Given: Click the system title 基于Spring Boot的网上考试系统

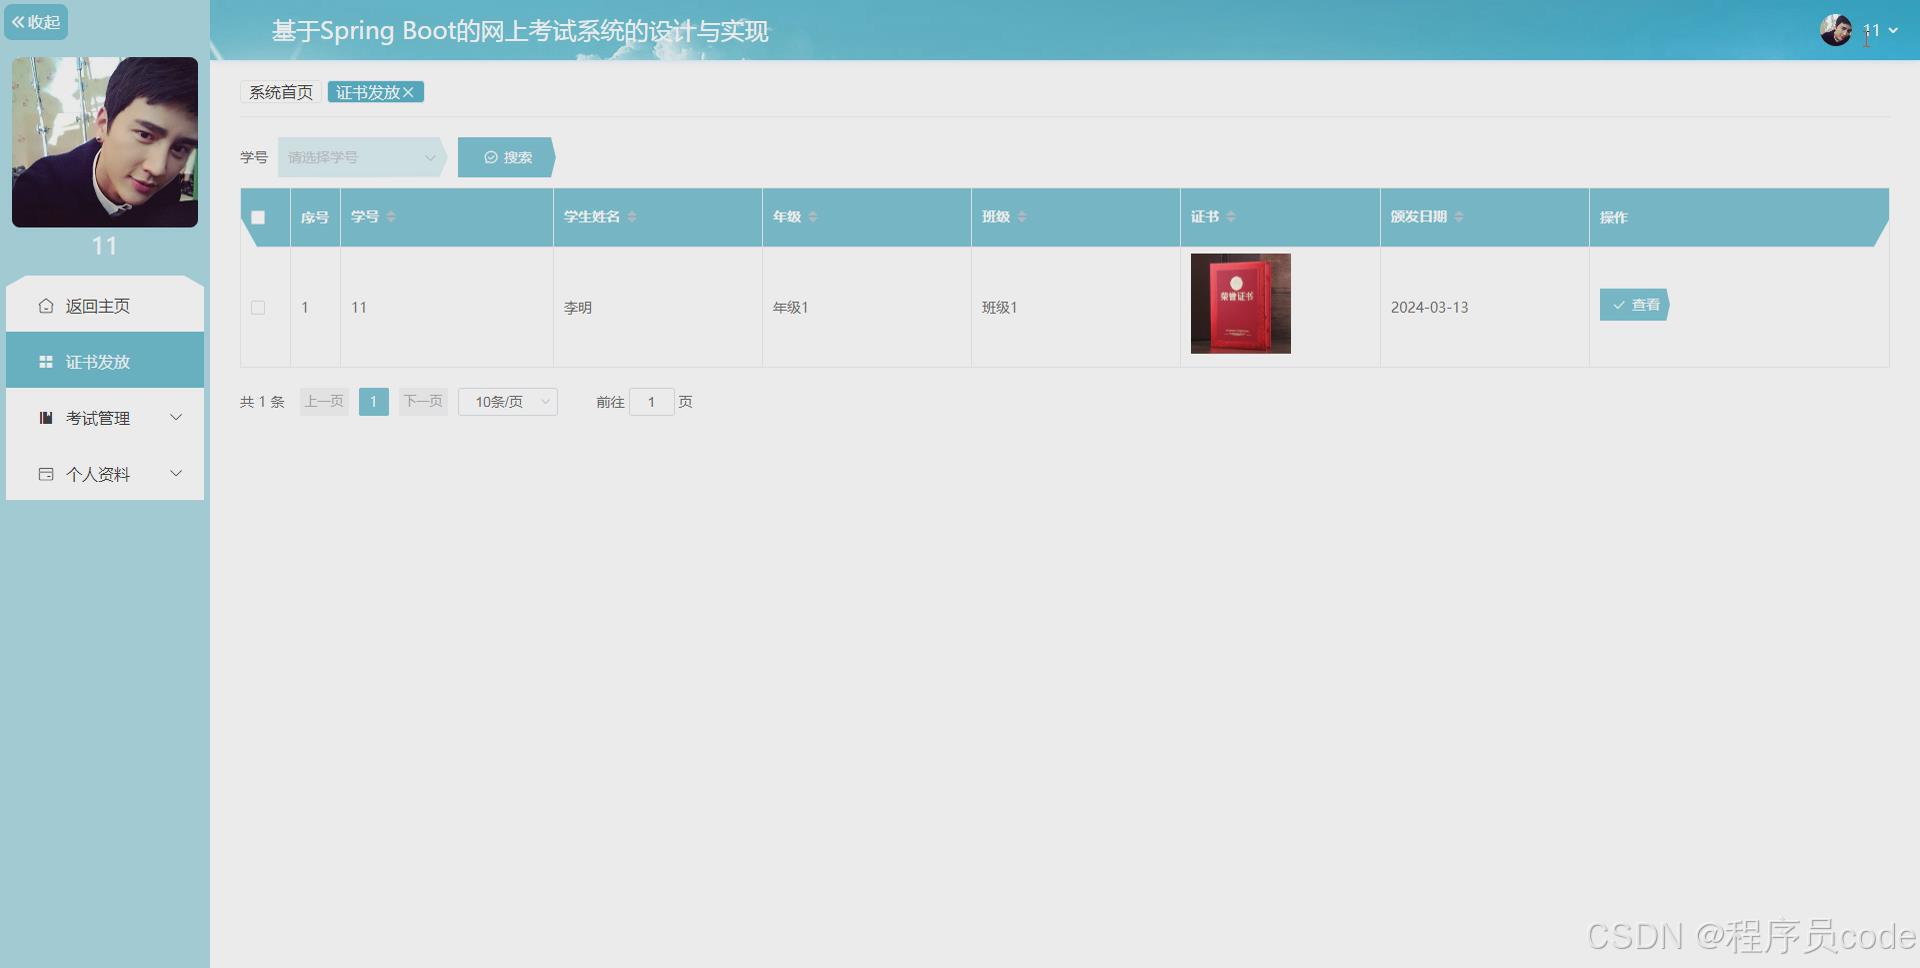Looking at the screenshot, I should tap(520, 31).
